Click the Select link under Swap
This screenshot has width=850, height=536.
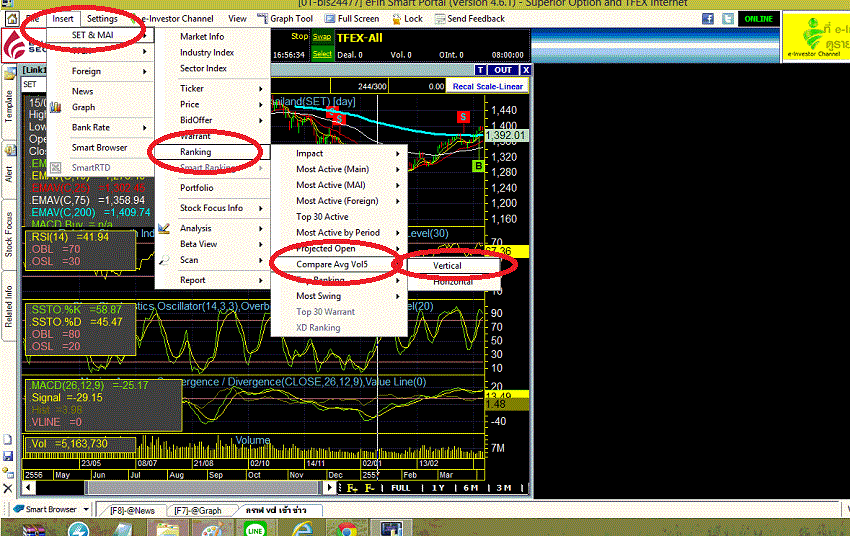click(321, 54)
